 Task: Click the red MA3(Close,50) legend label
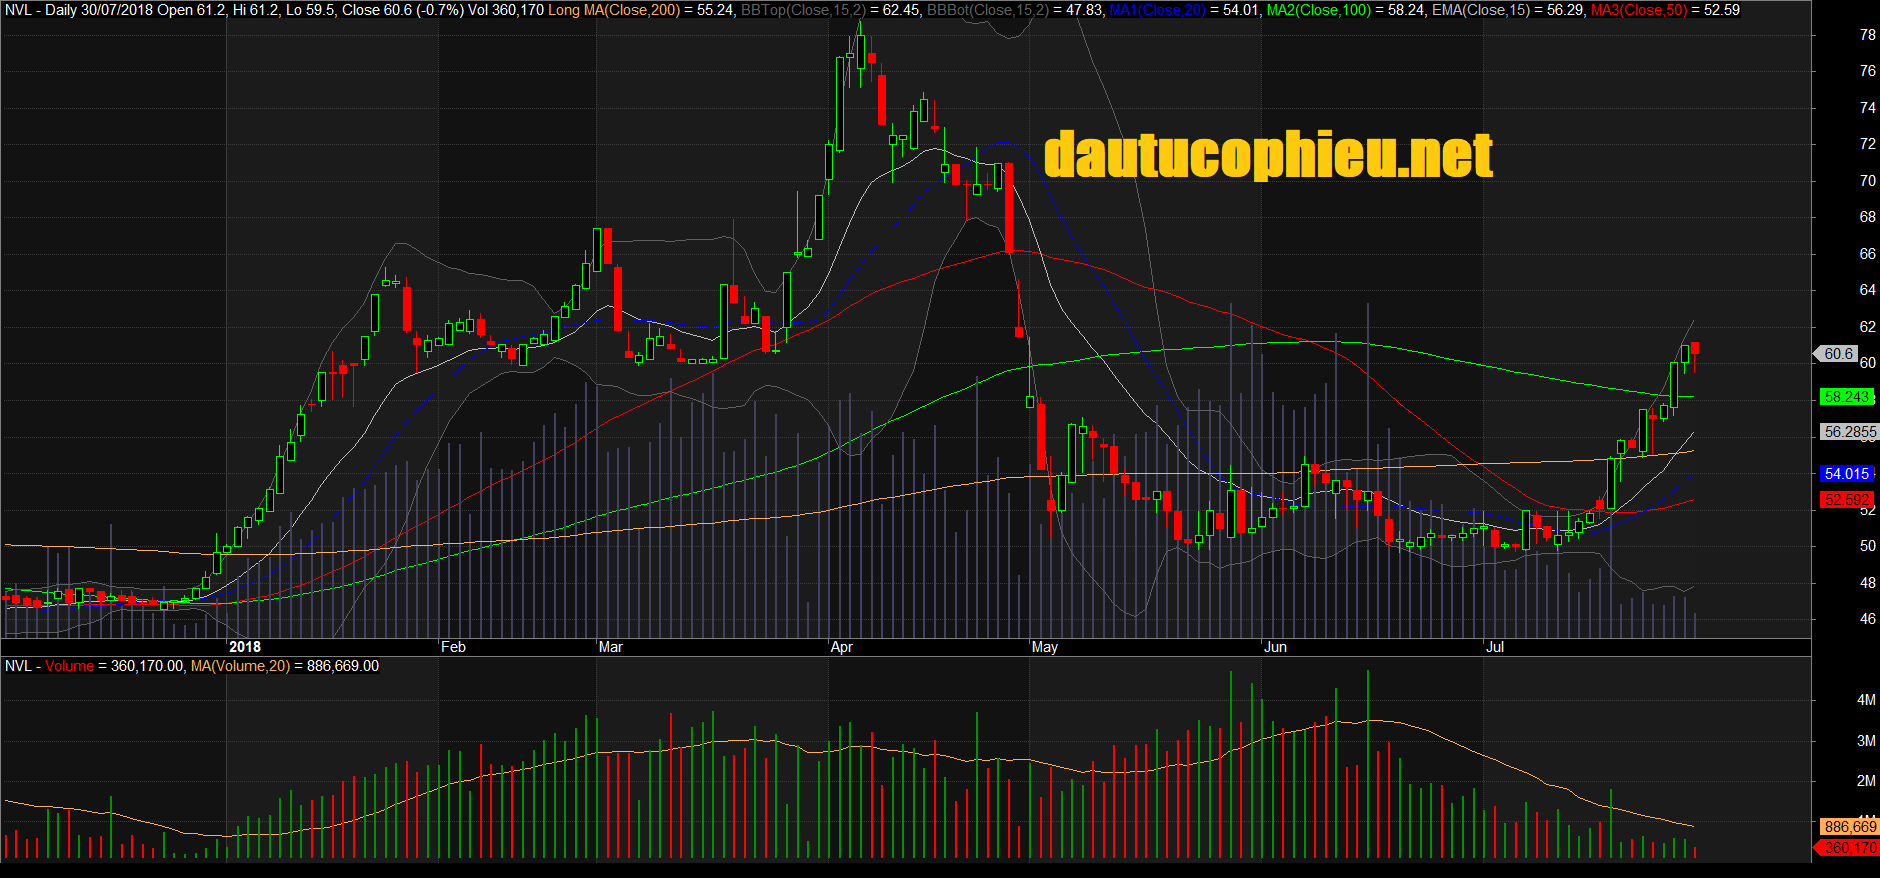[1638, 10]
